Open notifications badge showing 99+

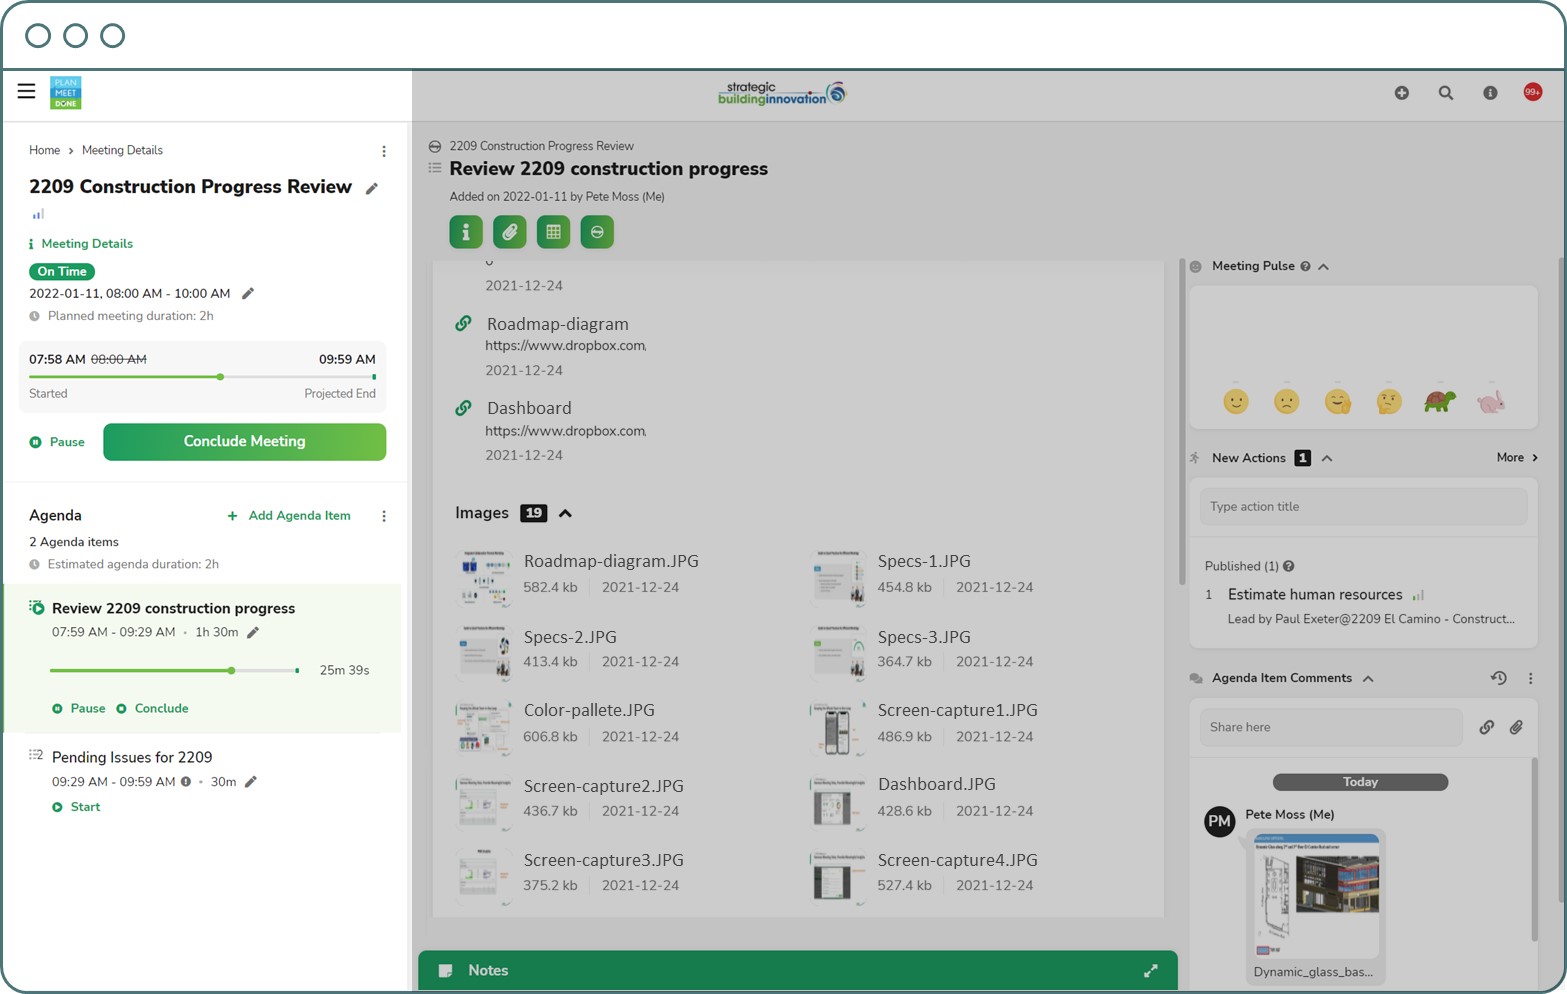pyautogui.click(x=1532, y=92)
